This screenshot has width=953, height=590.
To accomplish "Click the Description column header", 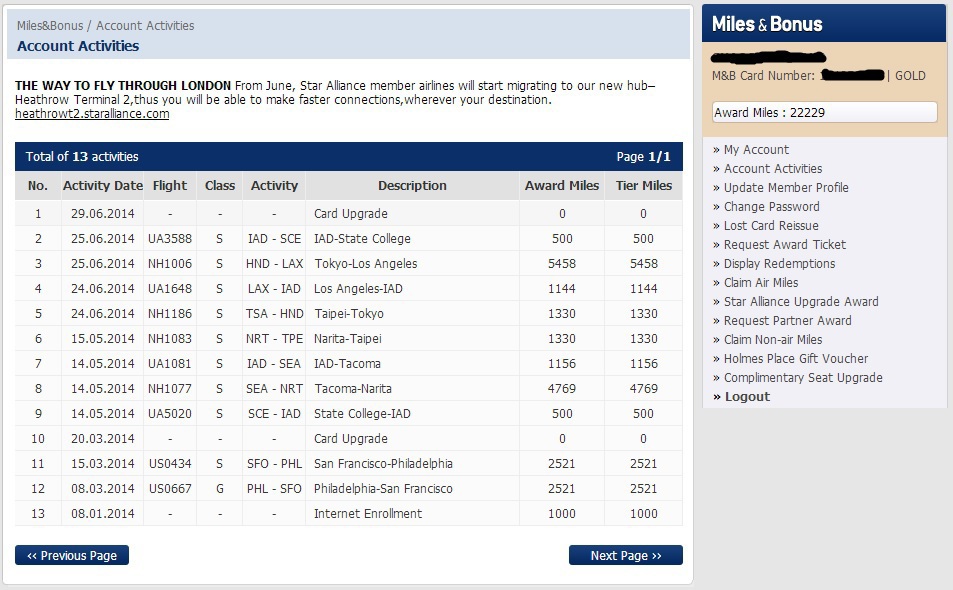I will 412,185.
